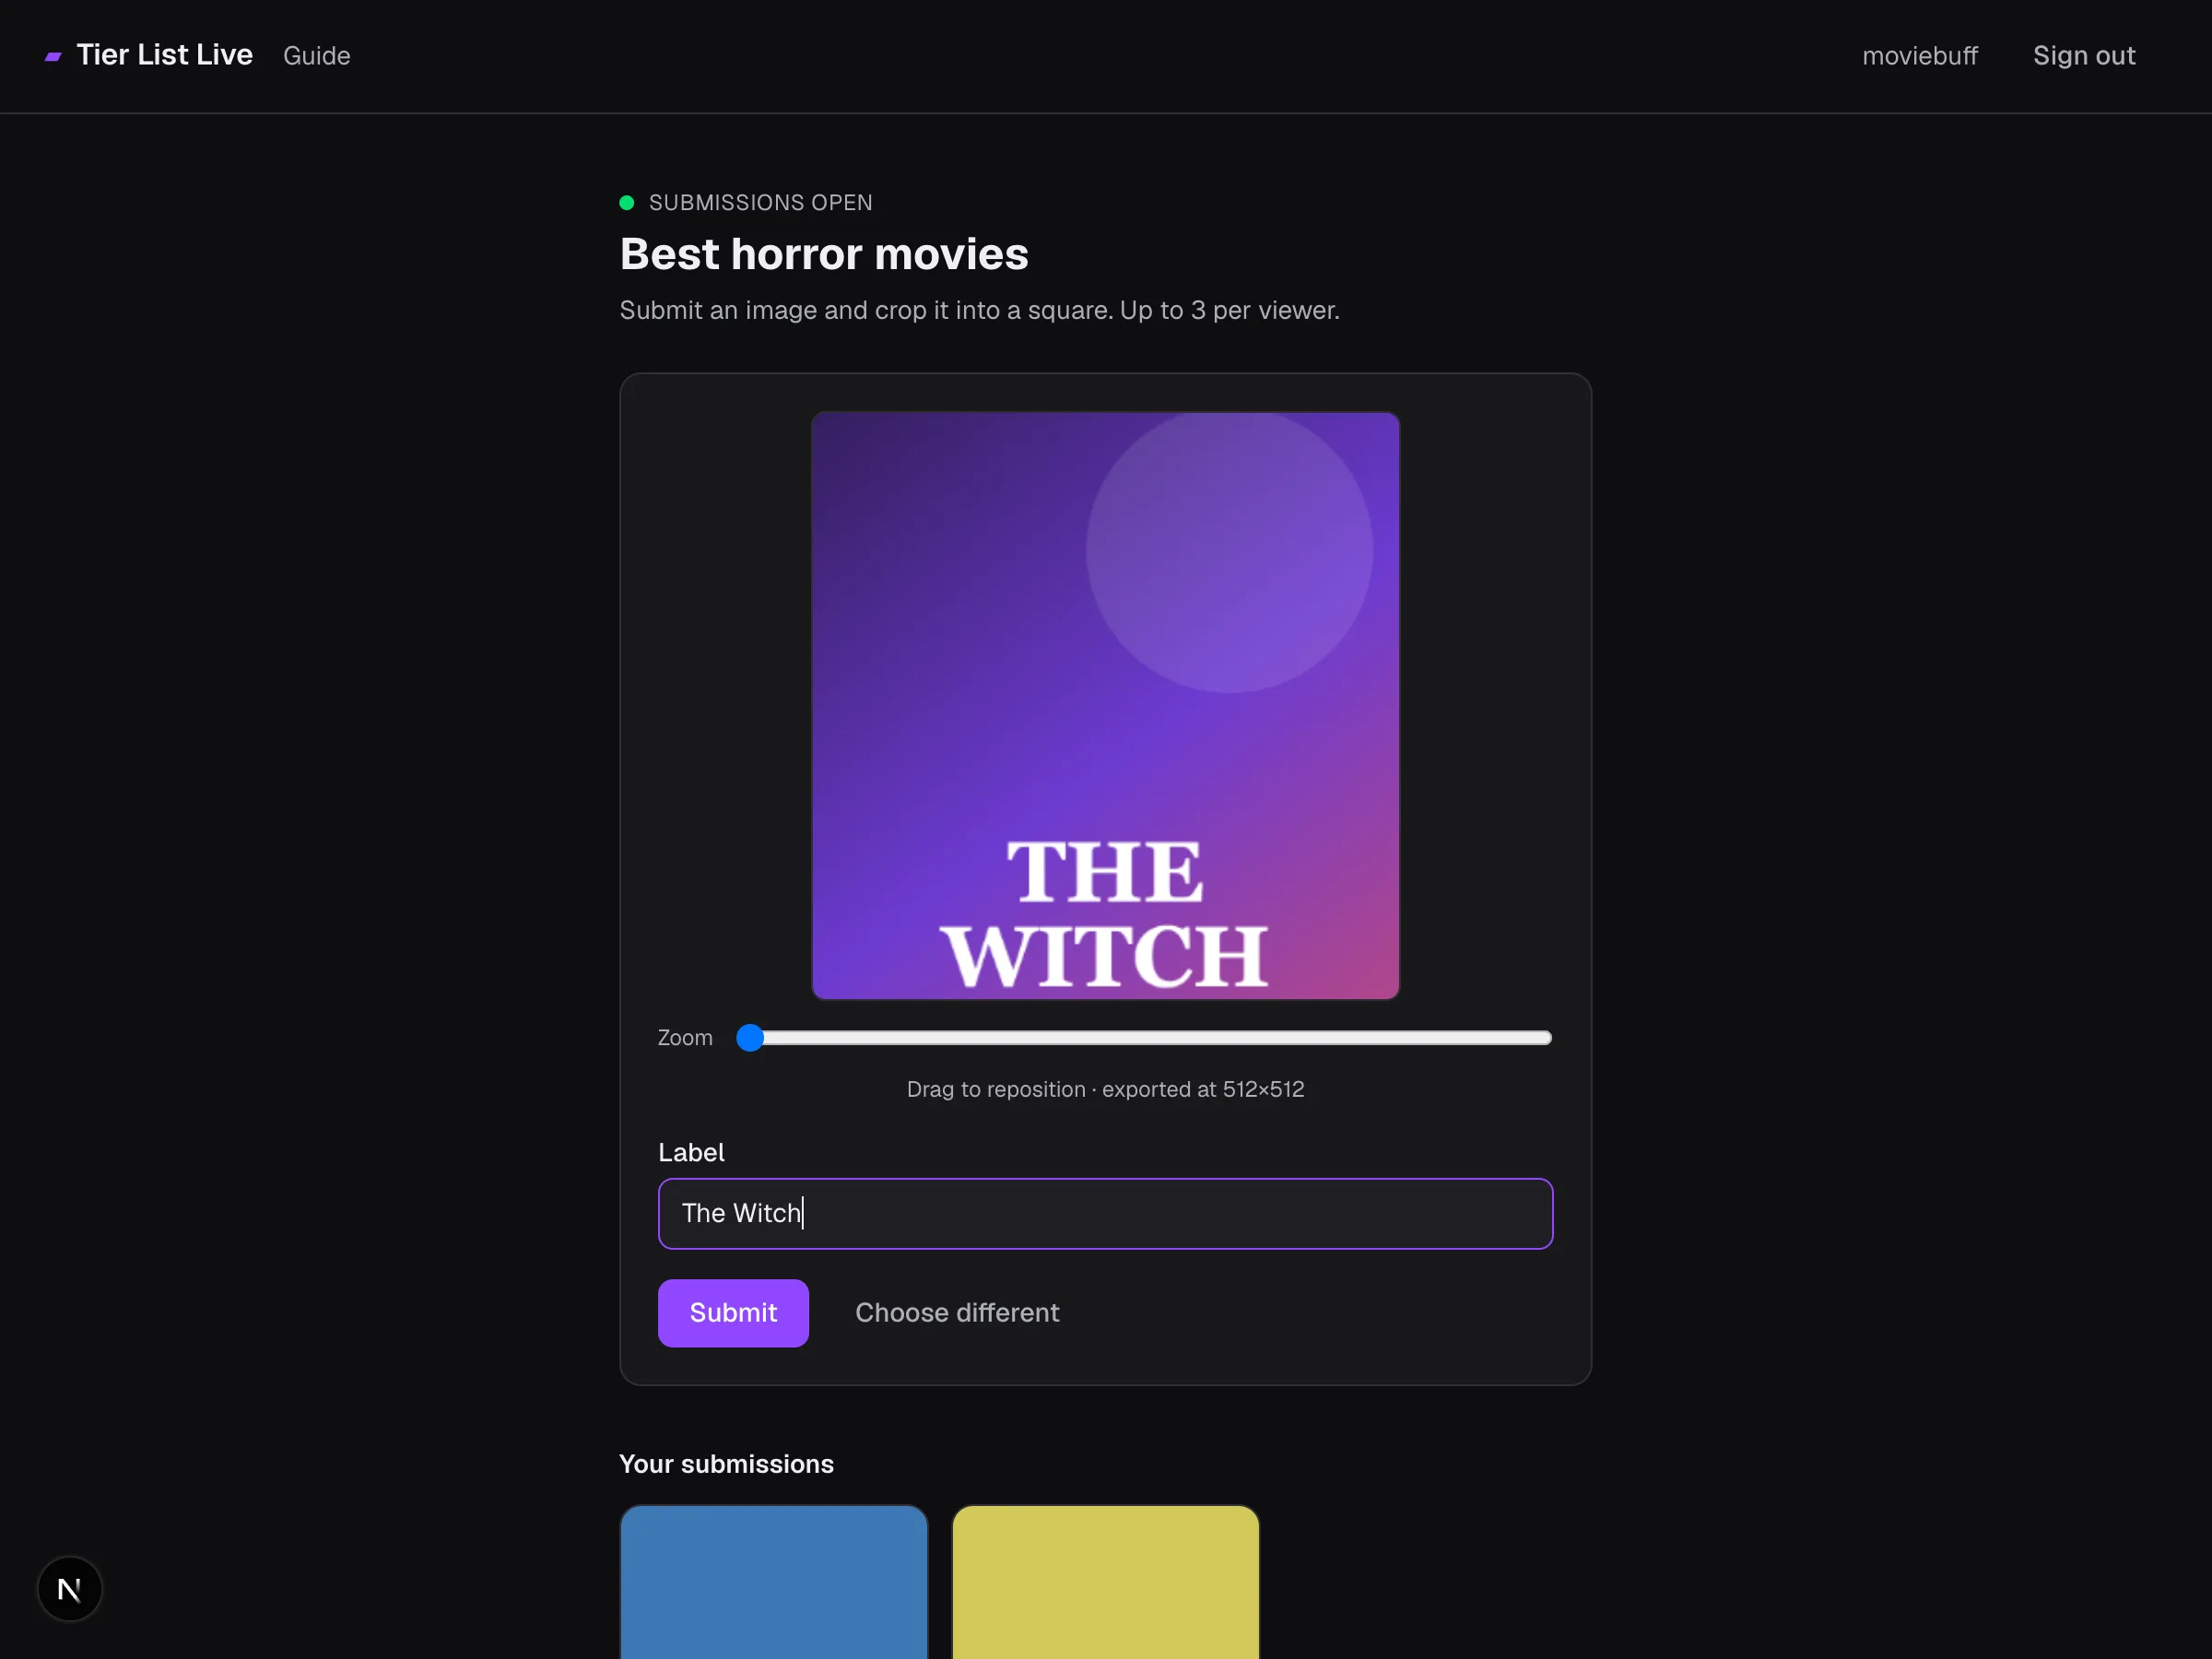The width and height of the screenshot is (2212, 1659).
Task: Click the Submit an image instruction text
Action: (x=979, y=310)
